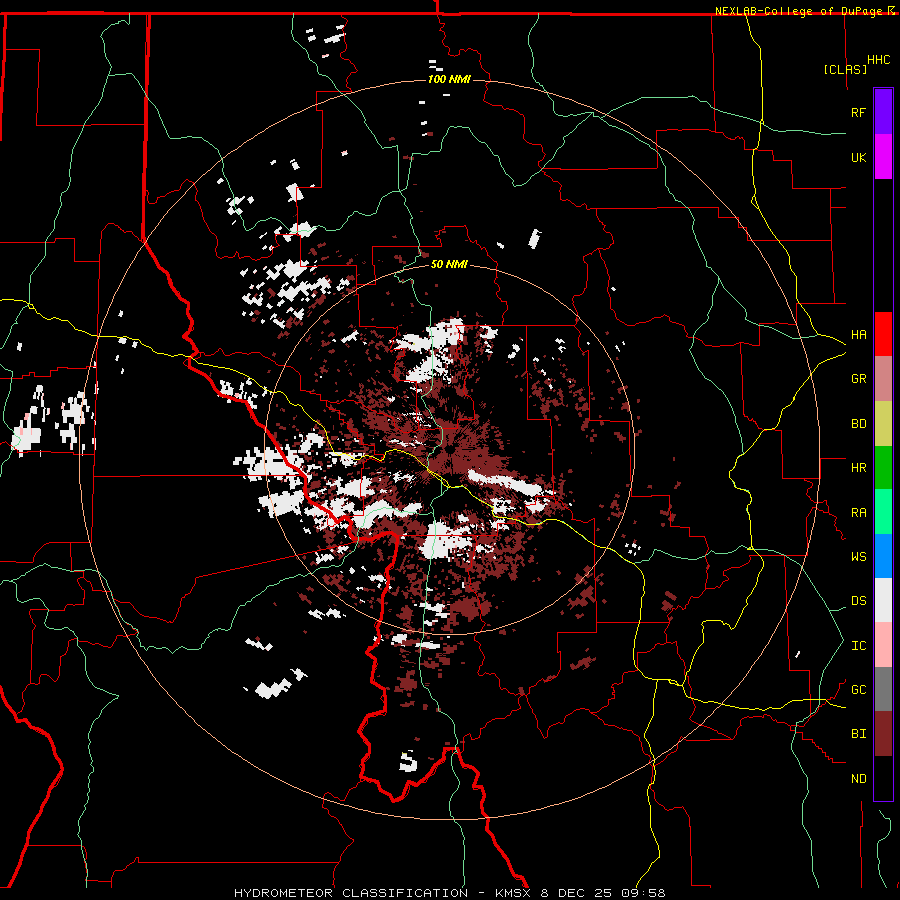
Task: Click the DS legend label
Action: [858, 601]
